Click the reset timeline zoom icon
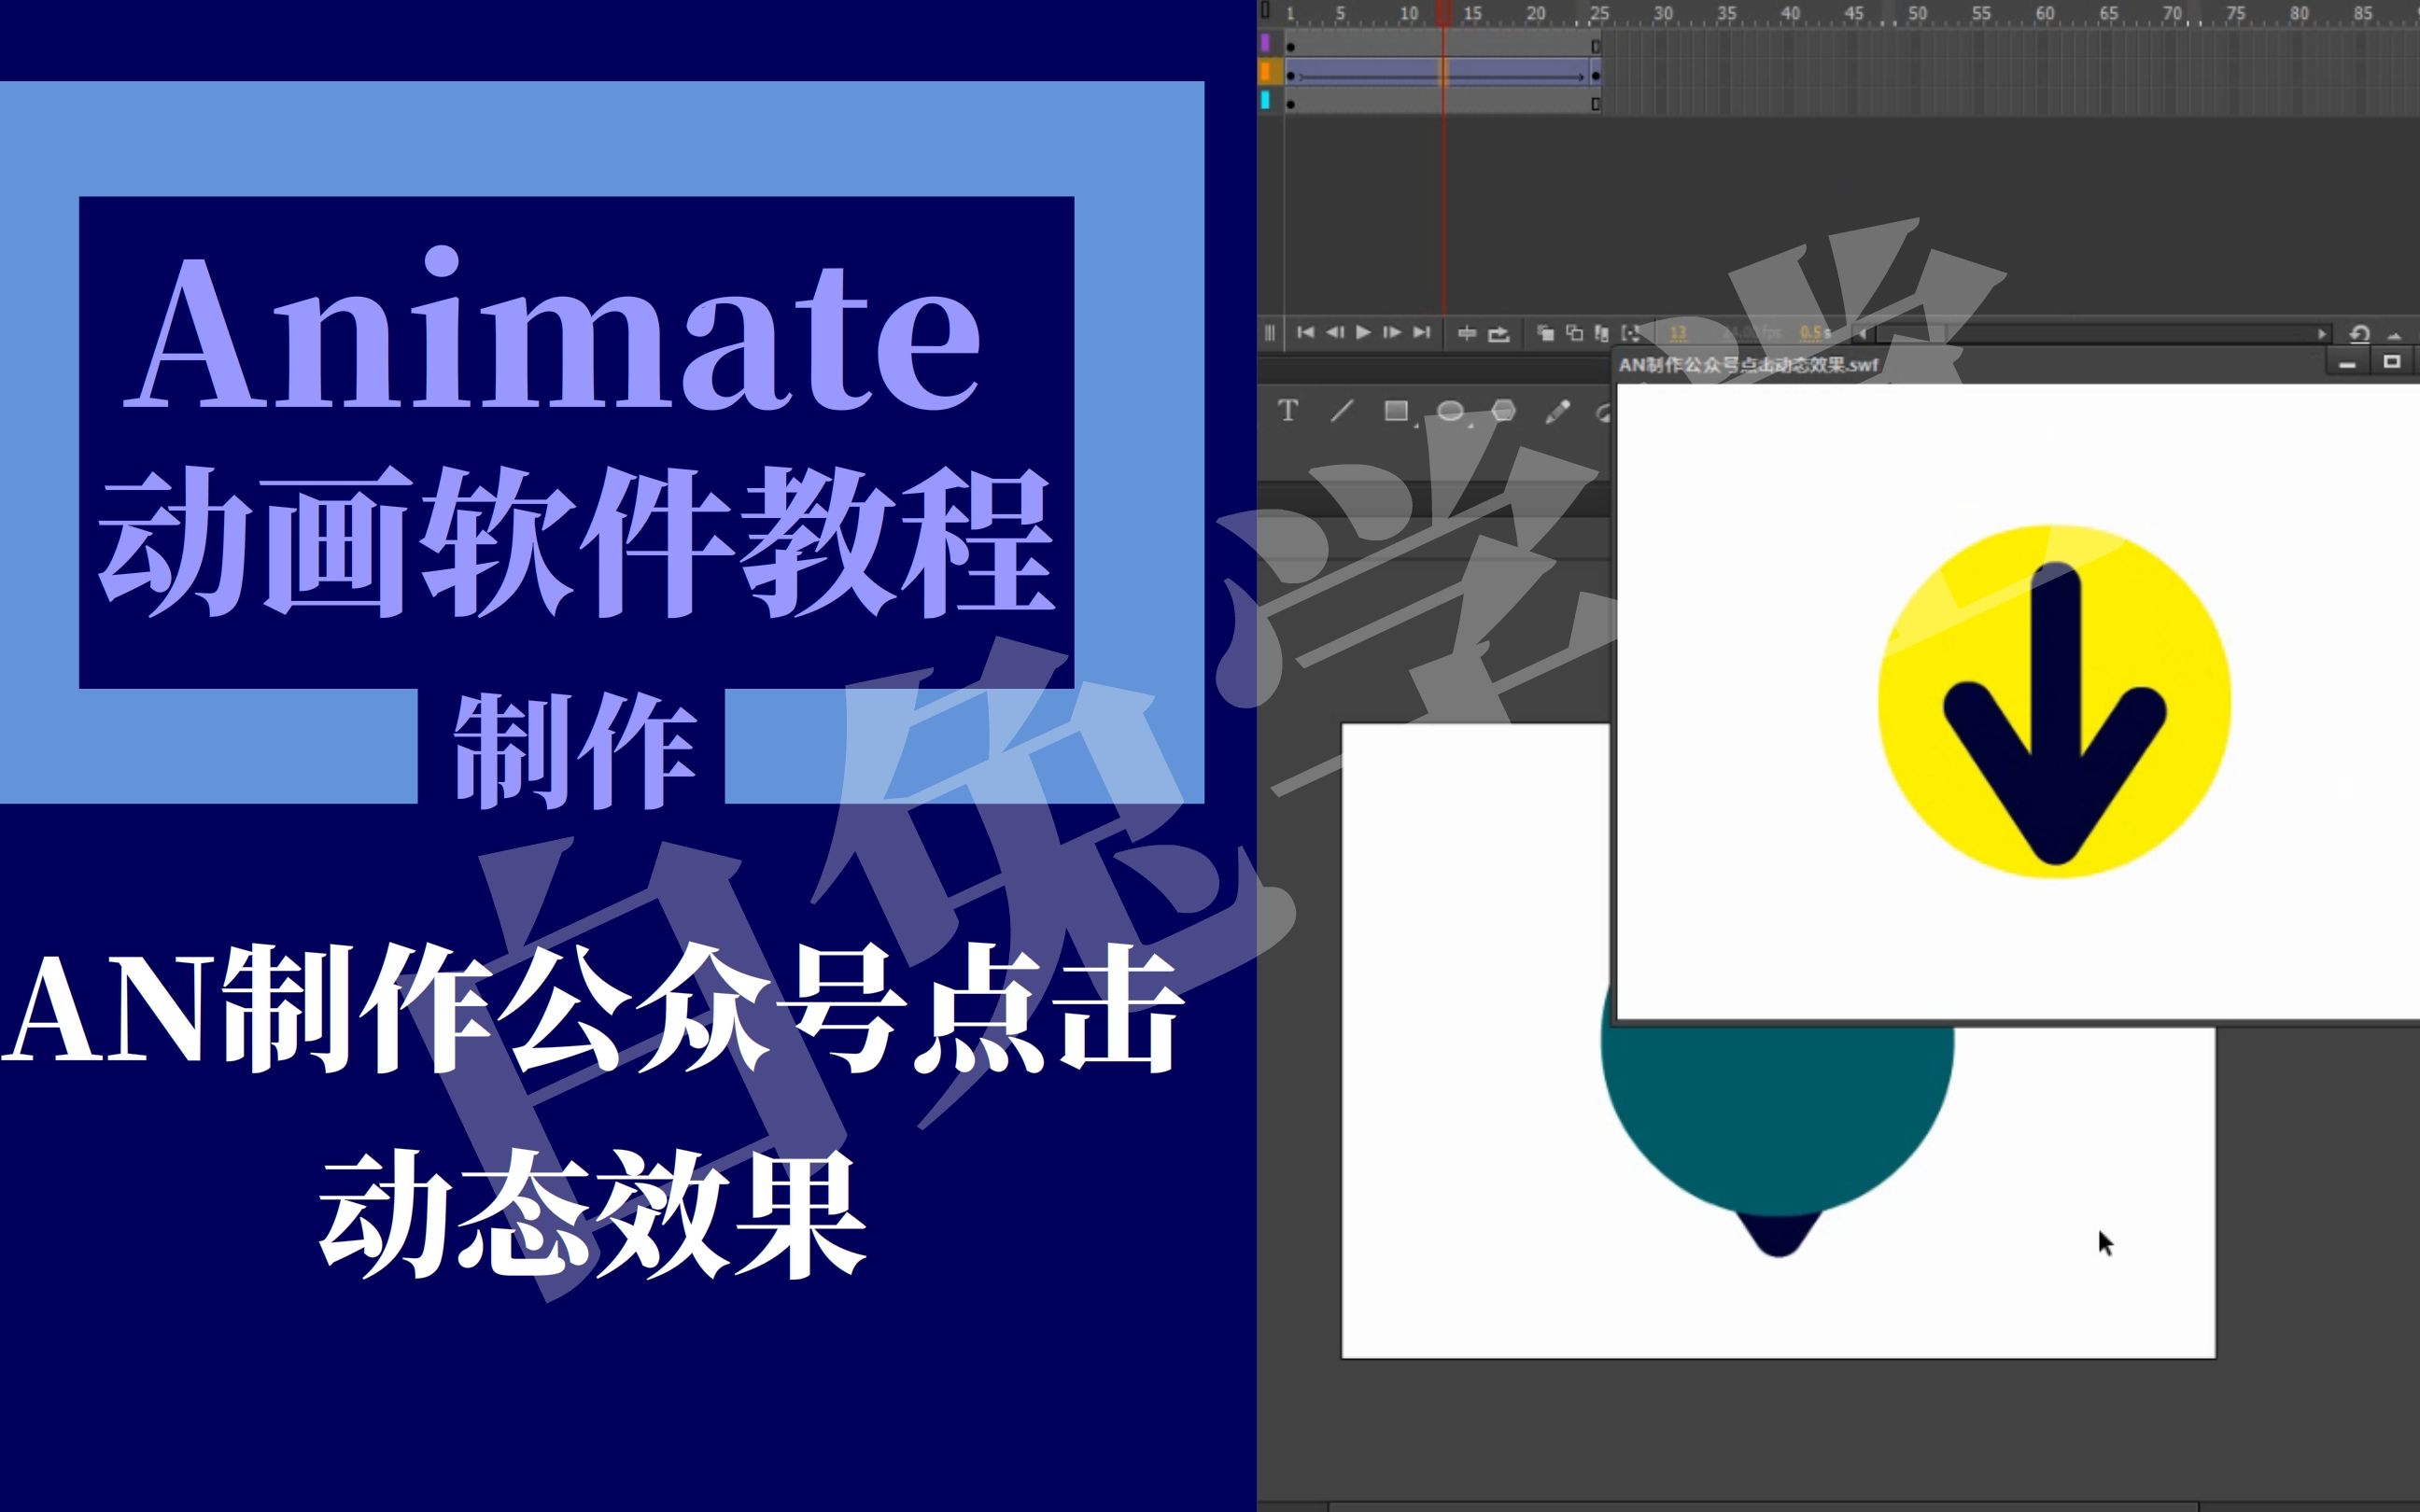The height and width of the screenshot is (1512, 2420). 2359,333
